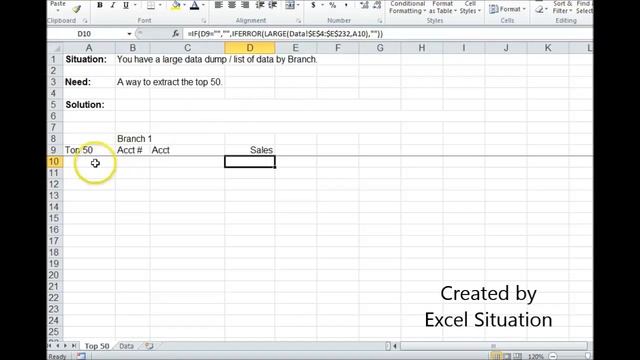Select column A header
640x360 pixels.
click(89, 48)
